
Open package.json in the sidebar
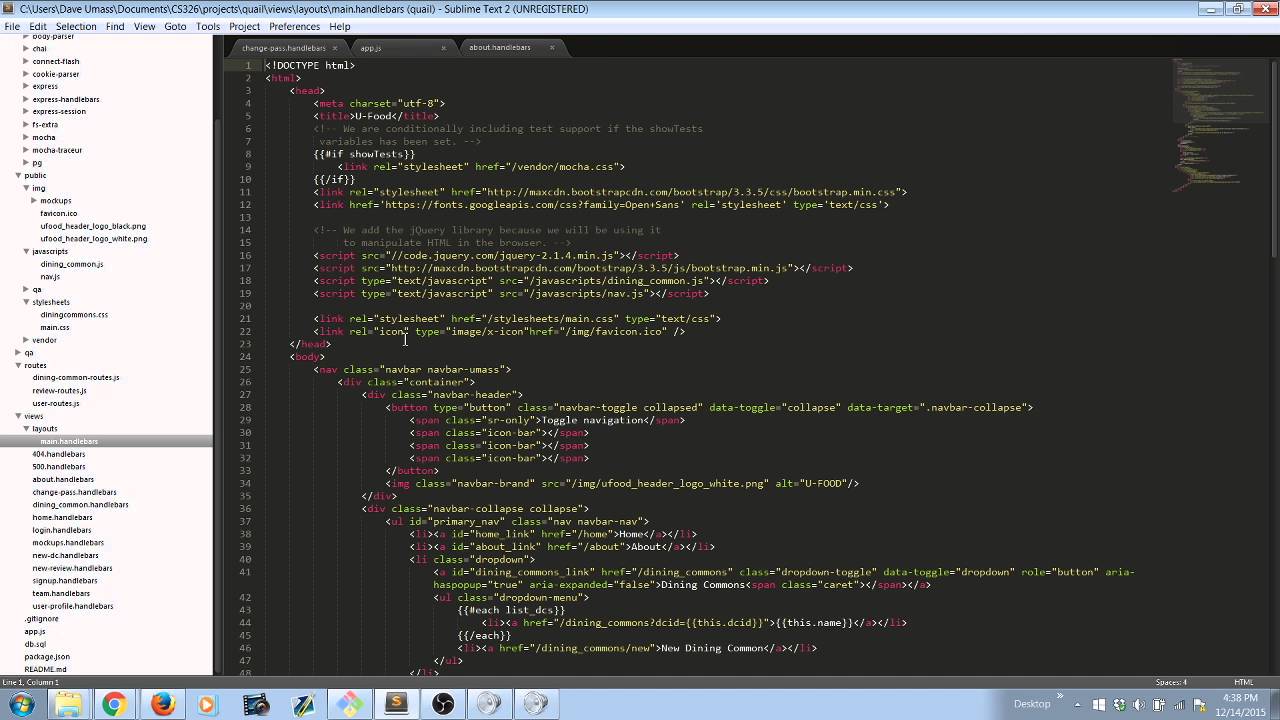click(x=47, y=657)
